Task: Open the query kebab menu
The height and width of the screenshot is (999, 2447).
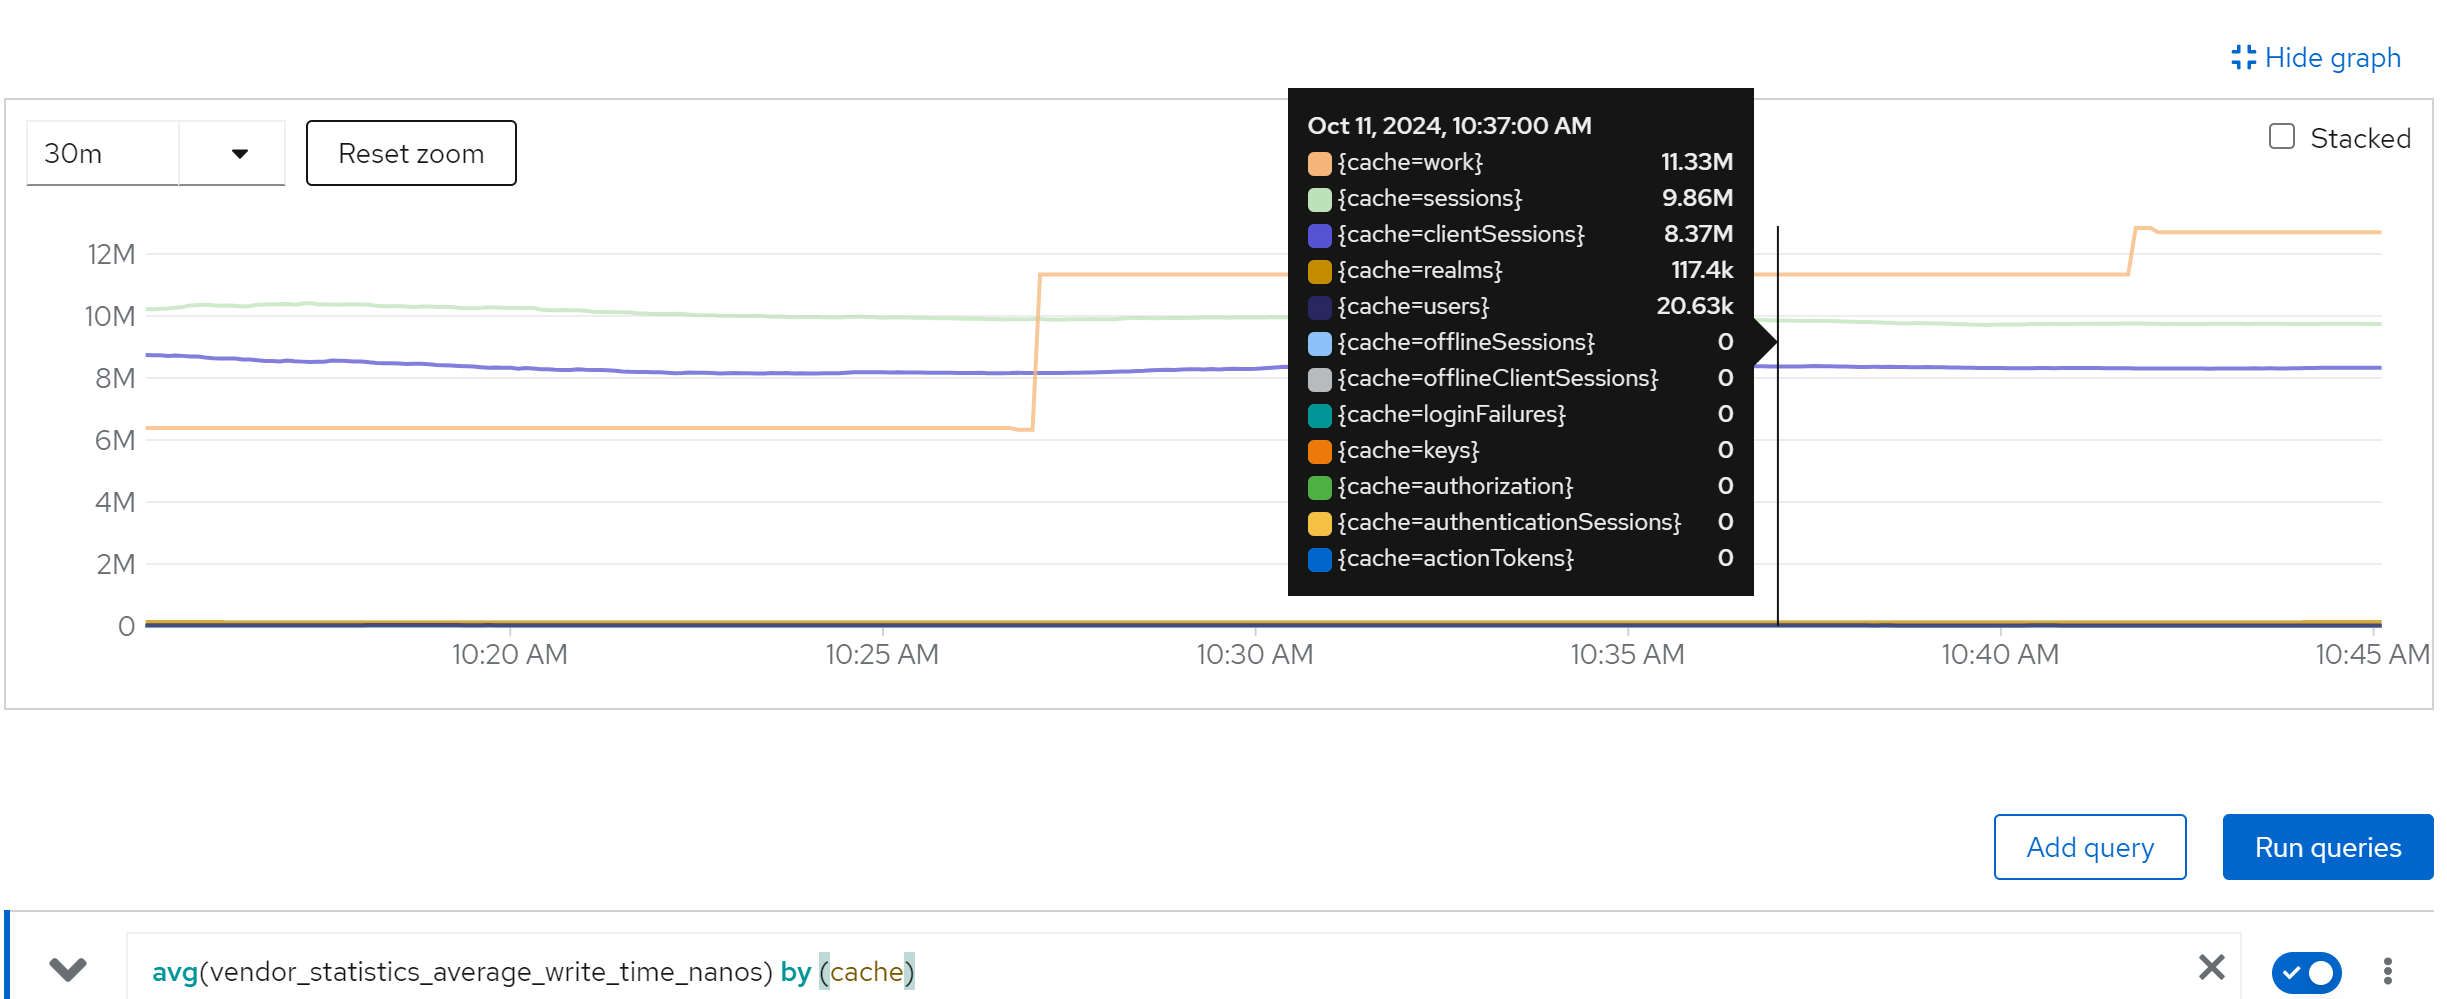Action: (x=2387, y=971)
